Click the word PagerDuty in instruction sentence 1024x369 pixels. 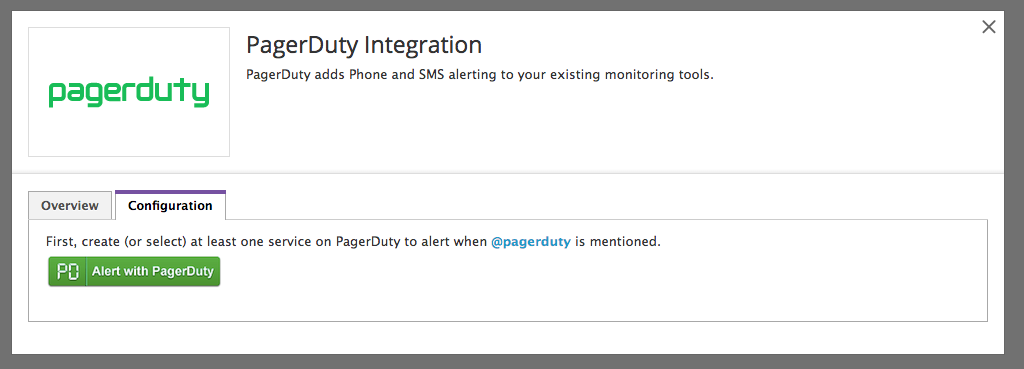tap(368, 242)
